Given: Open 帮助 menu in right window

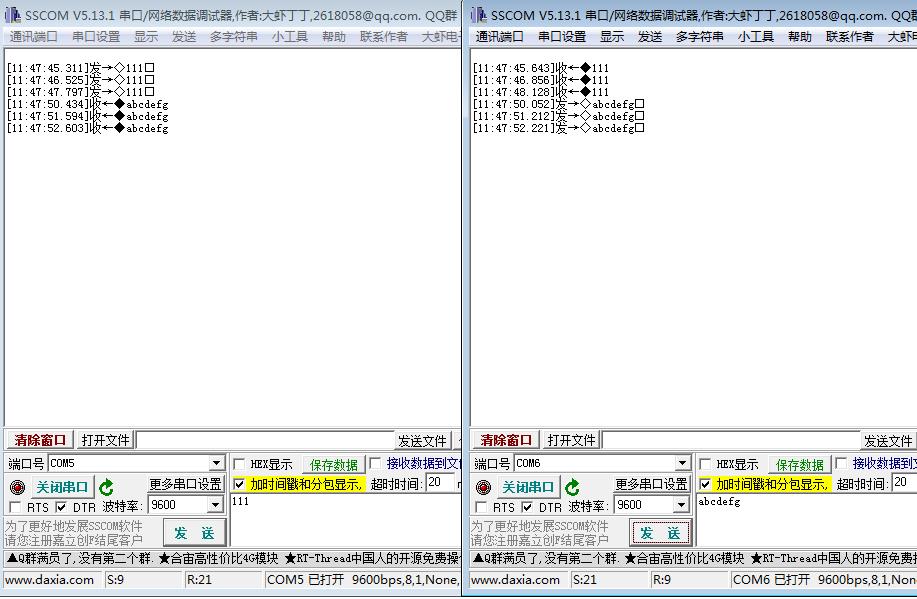Looking at the screenshot, I should [799, 37].
